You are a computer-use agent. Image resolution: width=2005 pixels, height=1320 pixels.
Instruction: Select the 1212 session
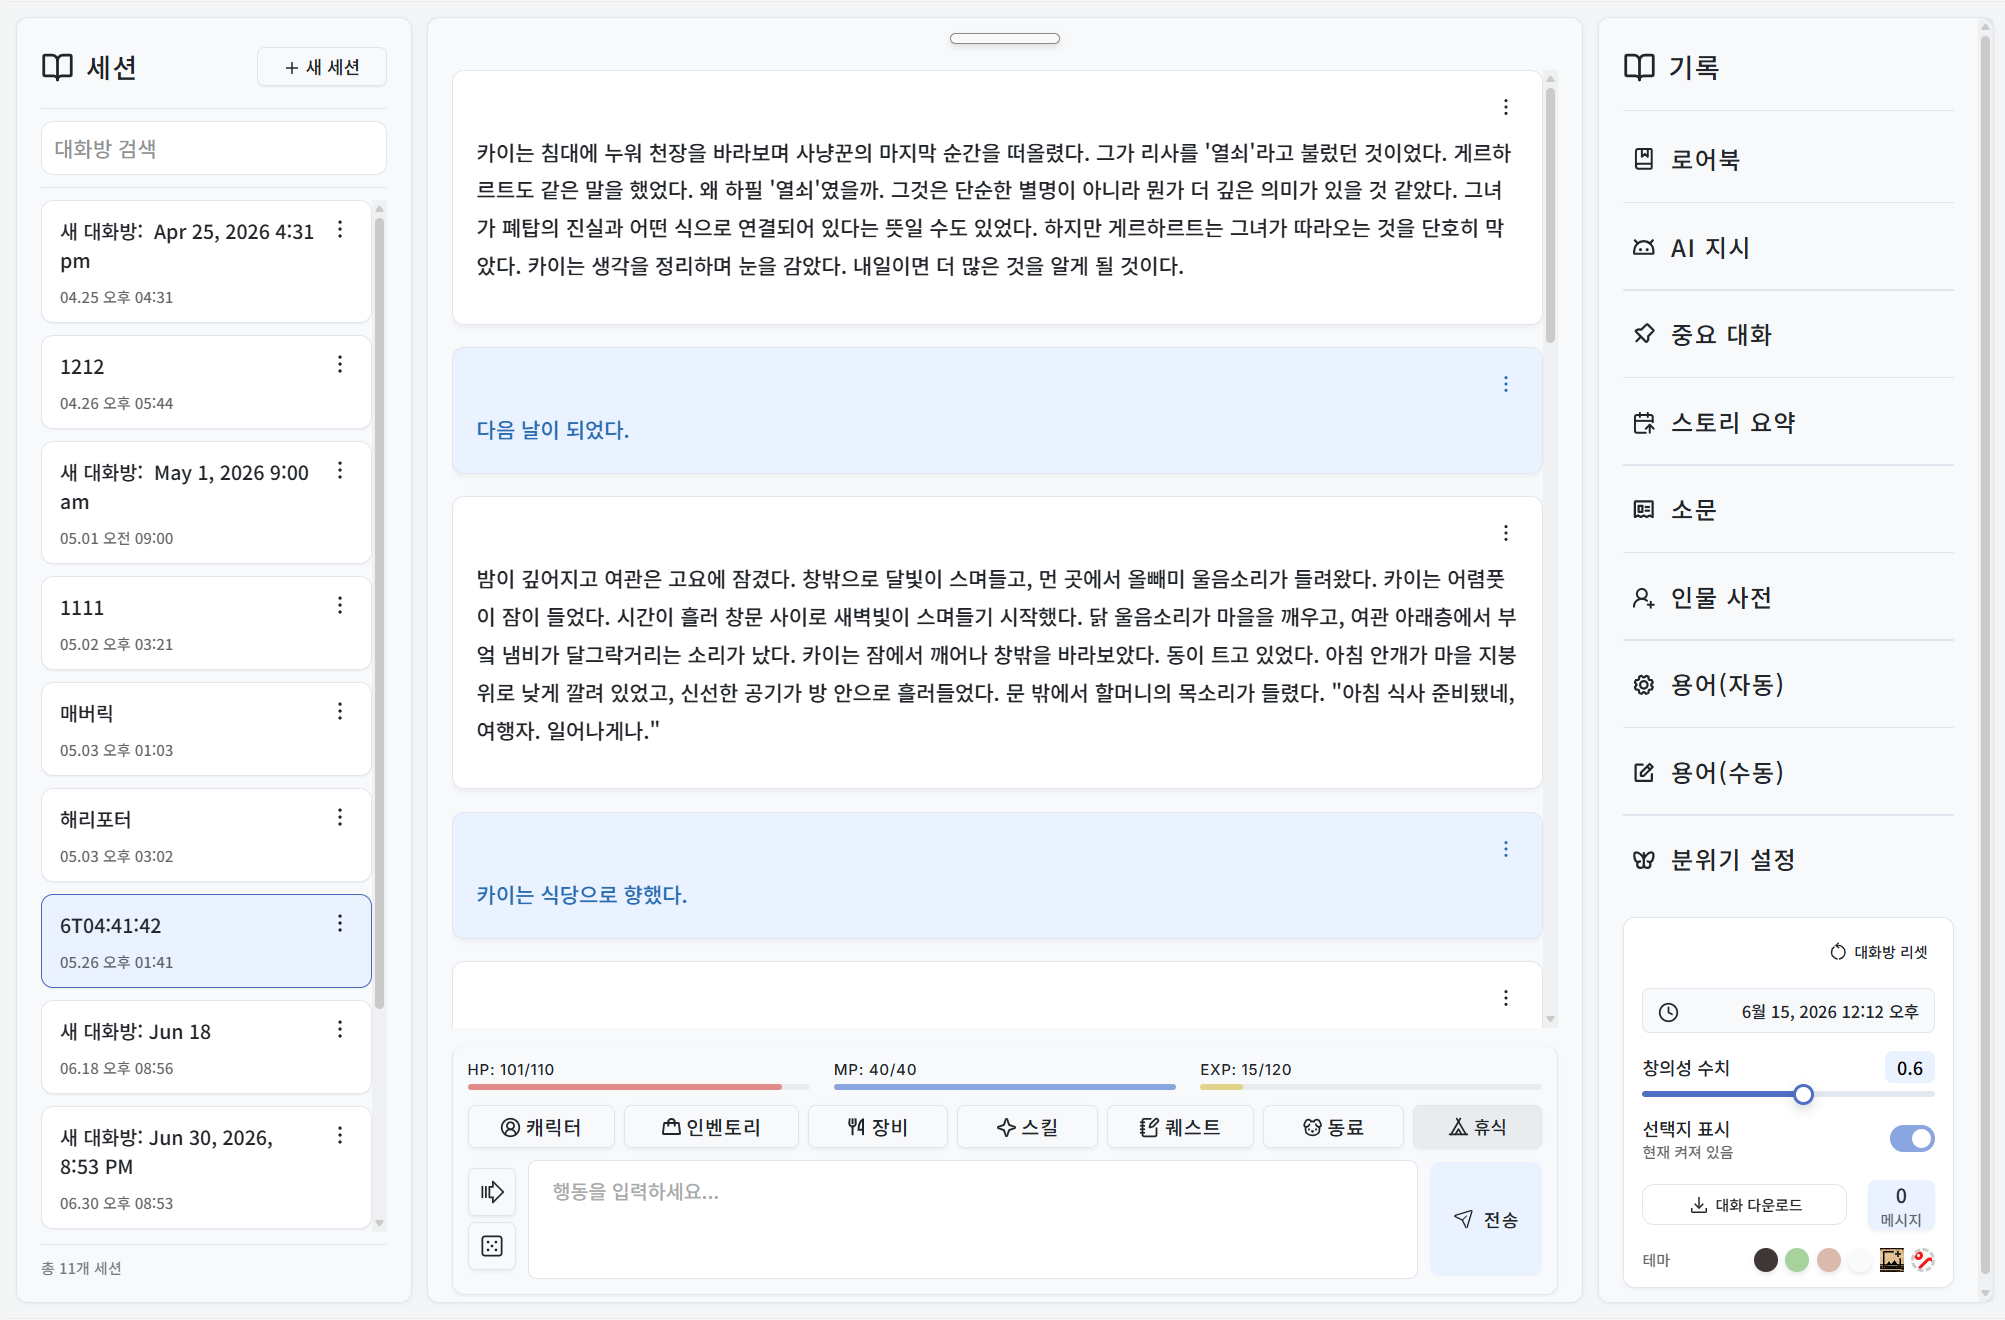206,383
